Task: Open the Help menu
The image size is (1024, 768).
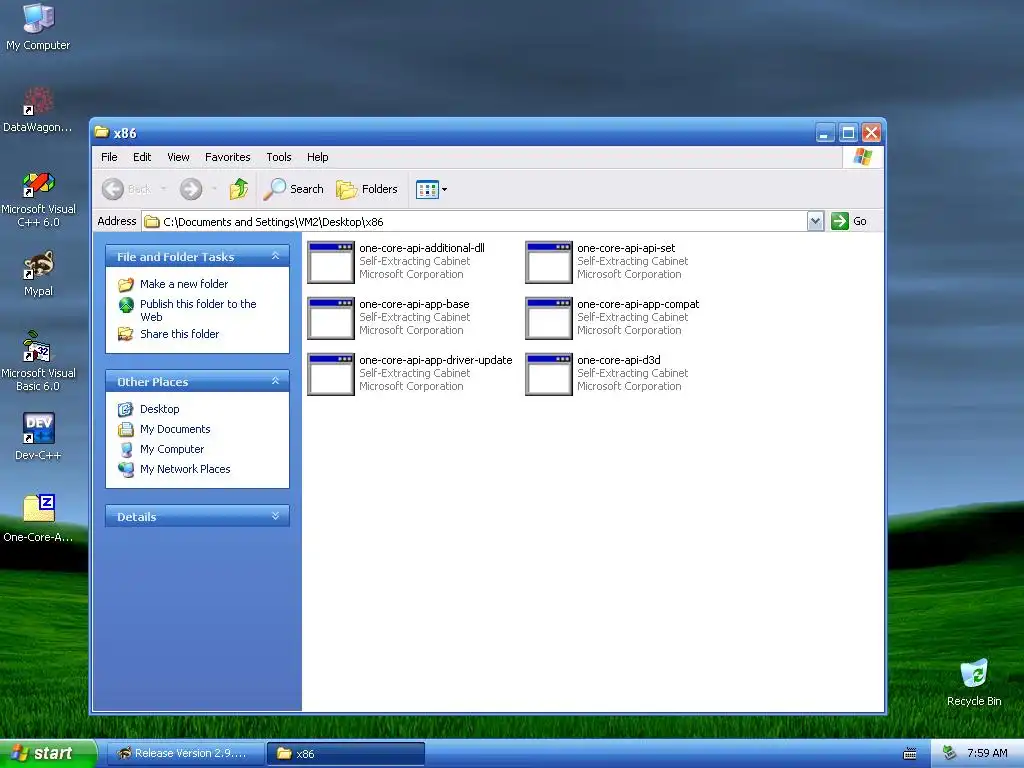Action: pyautogui.click(x=317, y=157)
